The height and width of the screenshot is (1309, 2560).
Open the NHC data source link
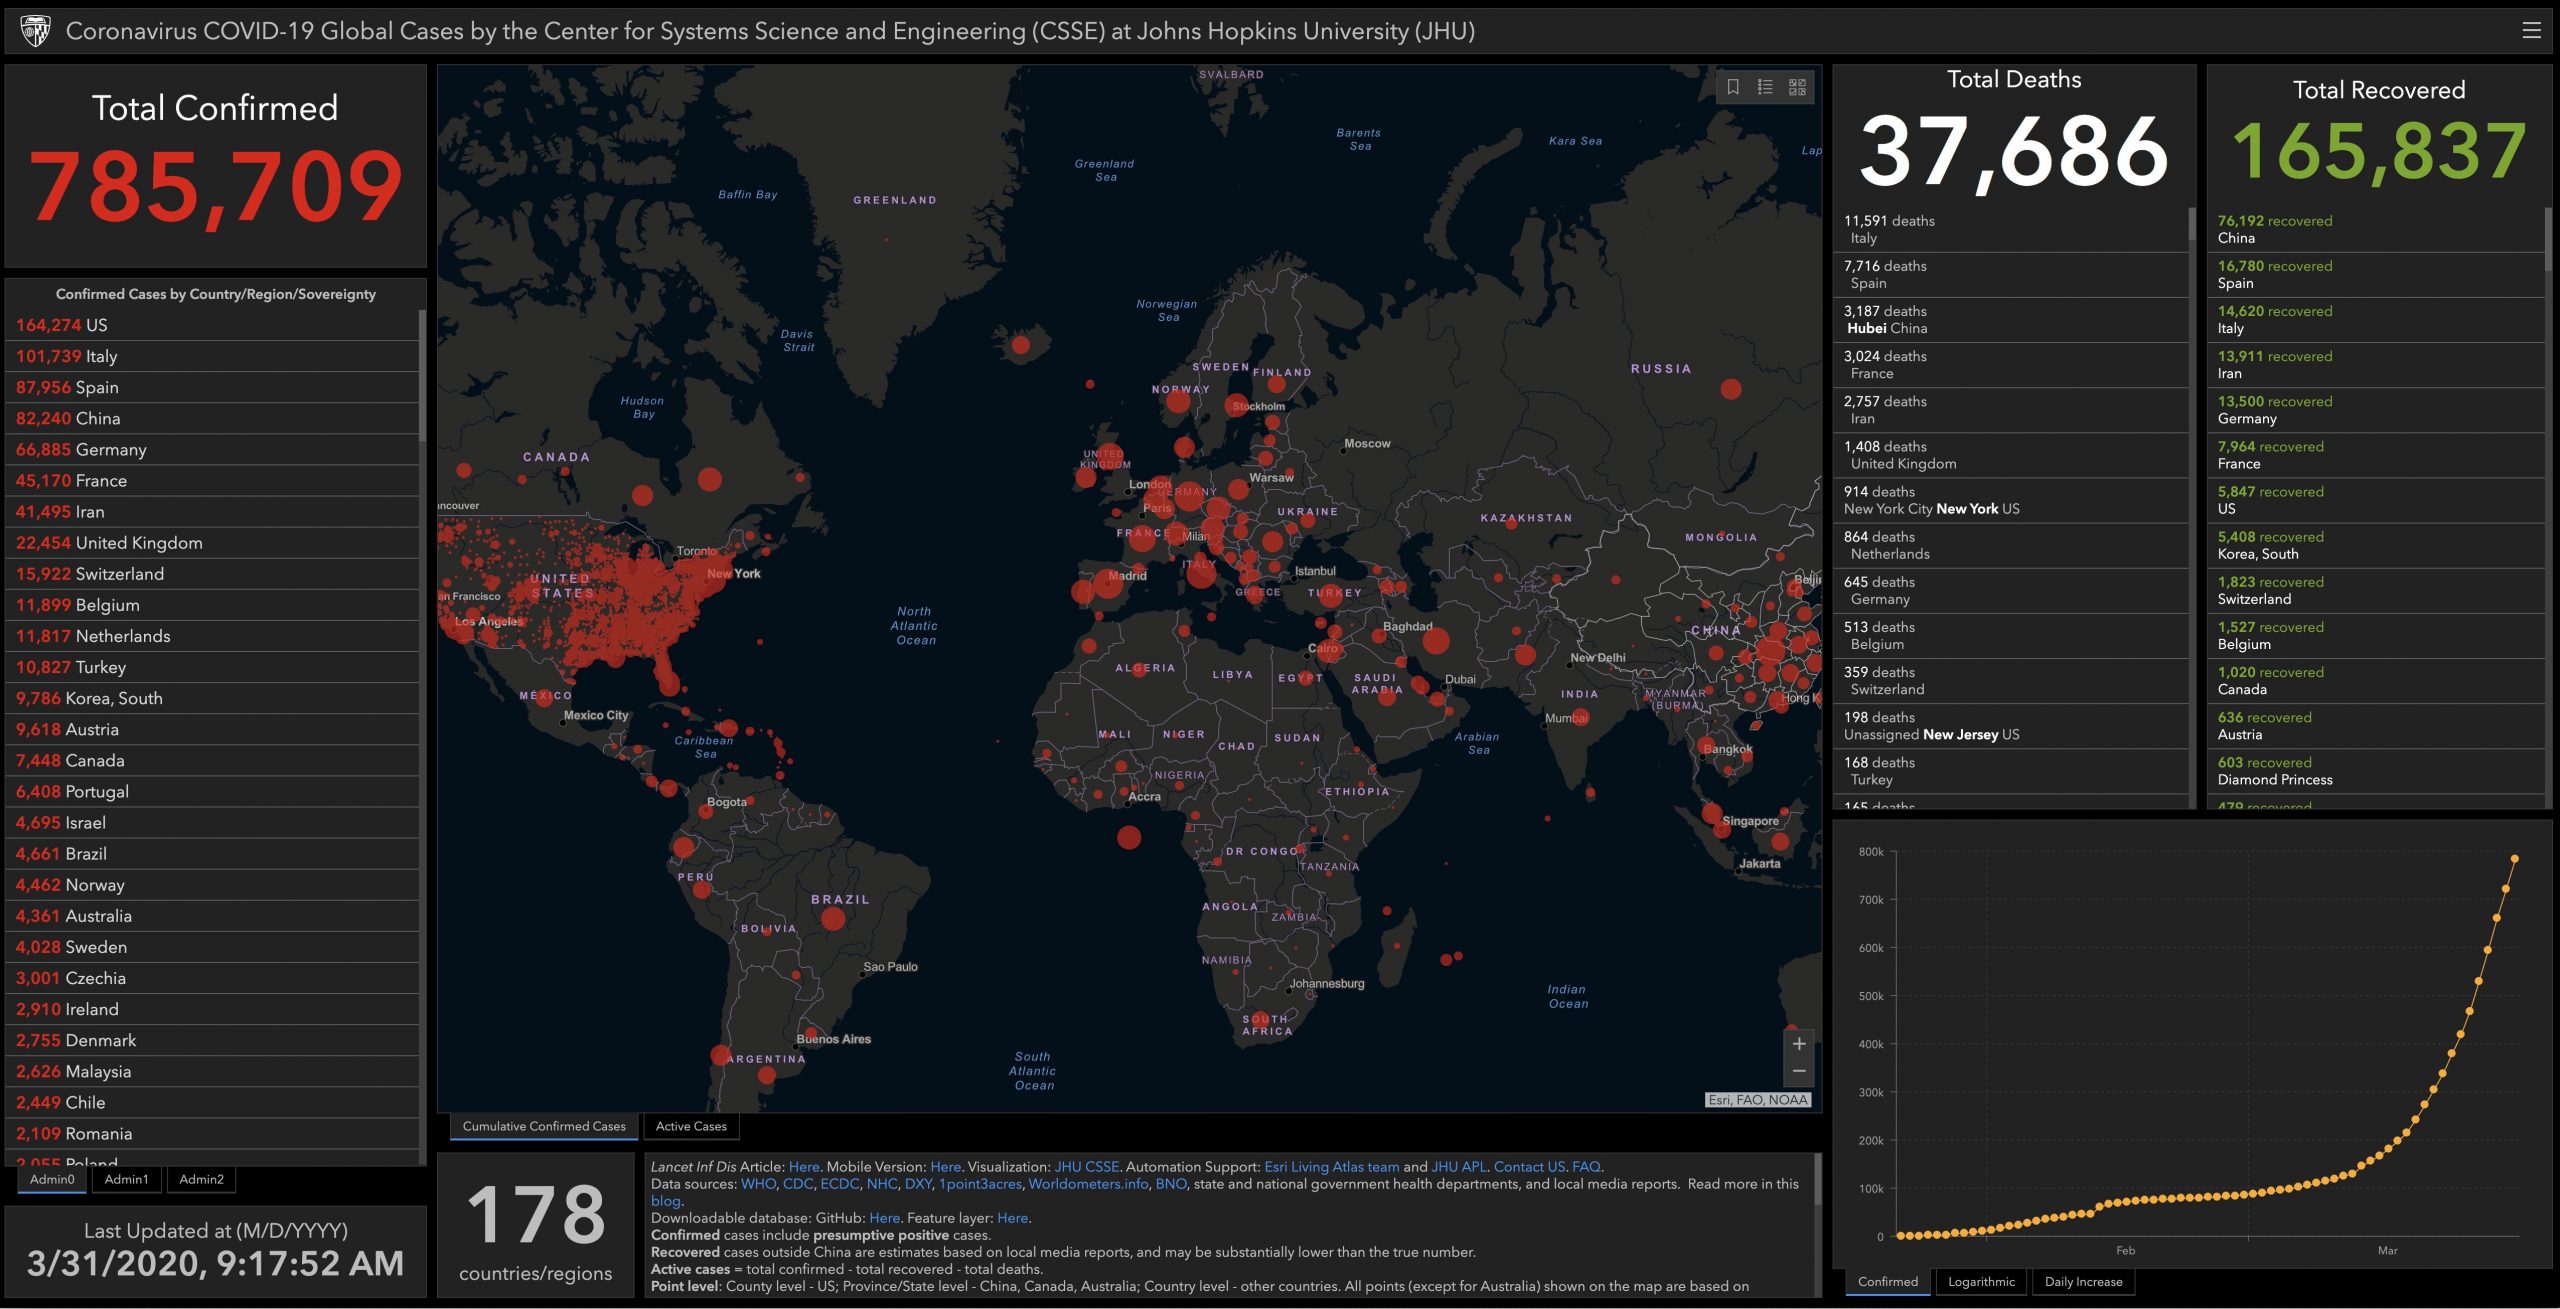click(882, 1184)
